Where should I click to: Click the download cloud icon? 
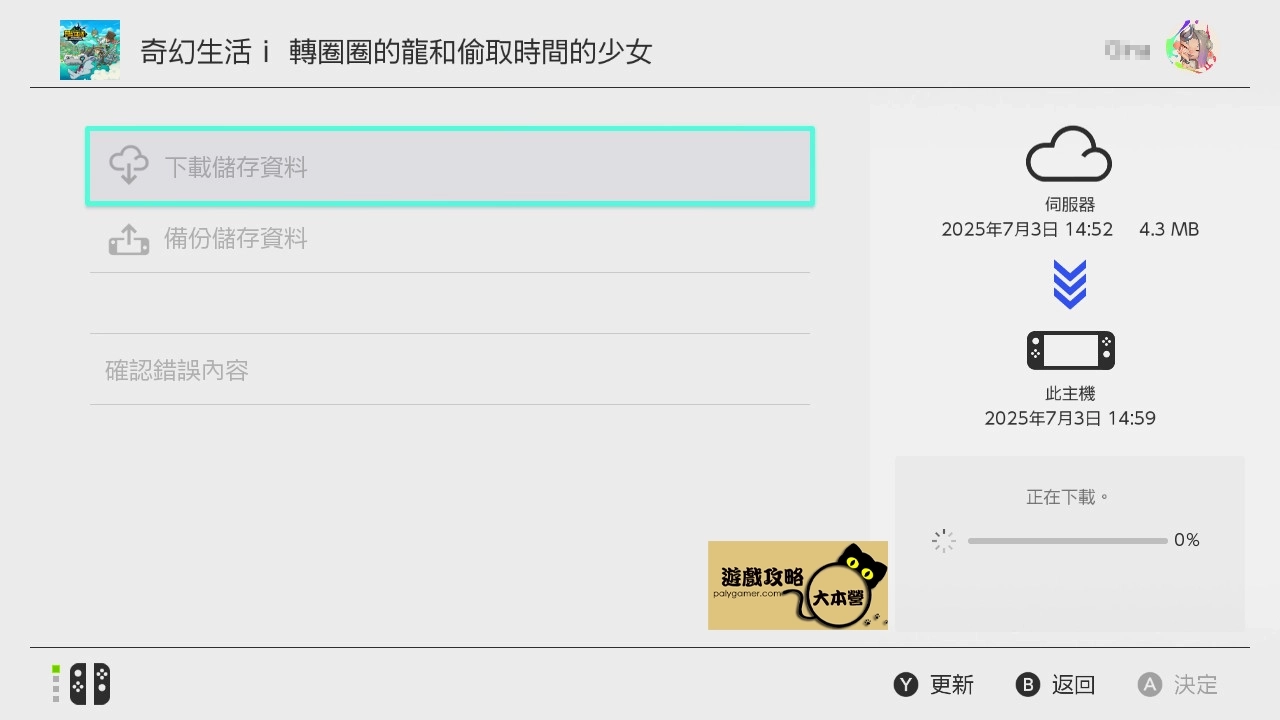coord(129,166)
